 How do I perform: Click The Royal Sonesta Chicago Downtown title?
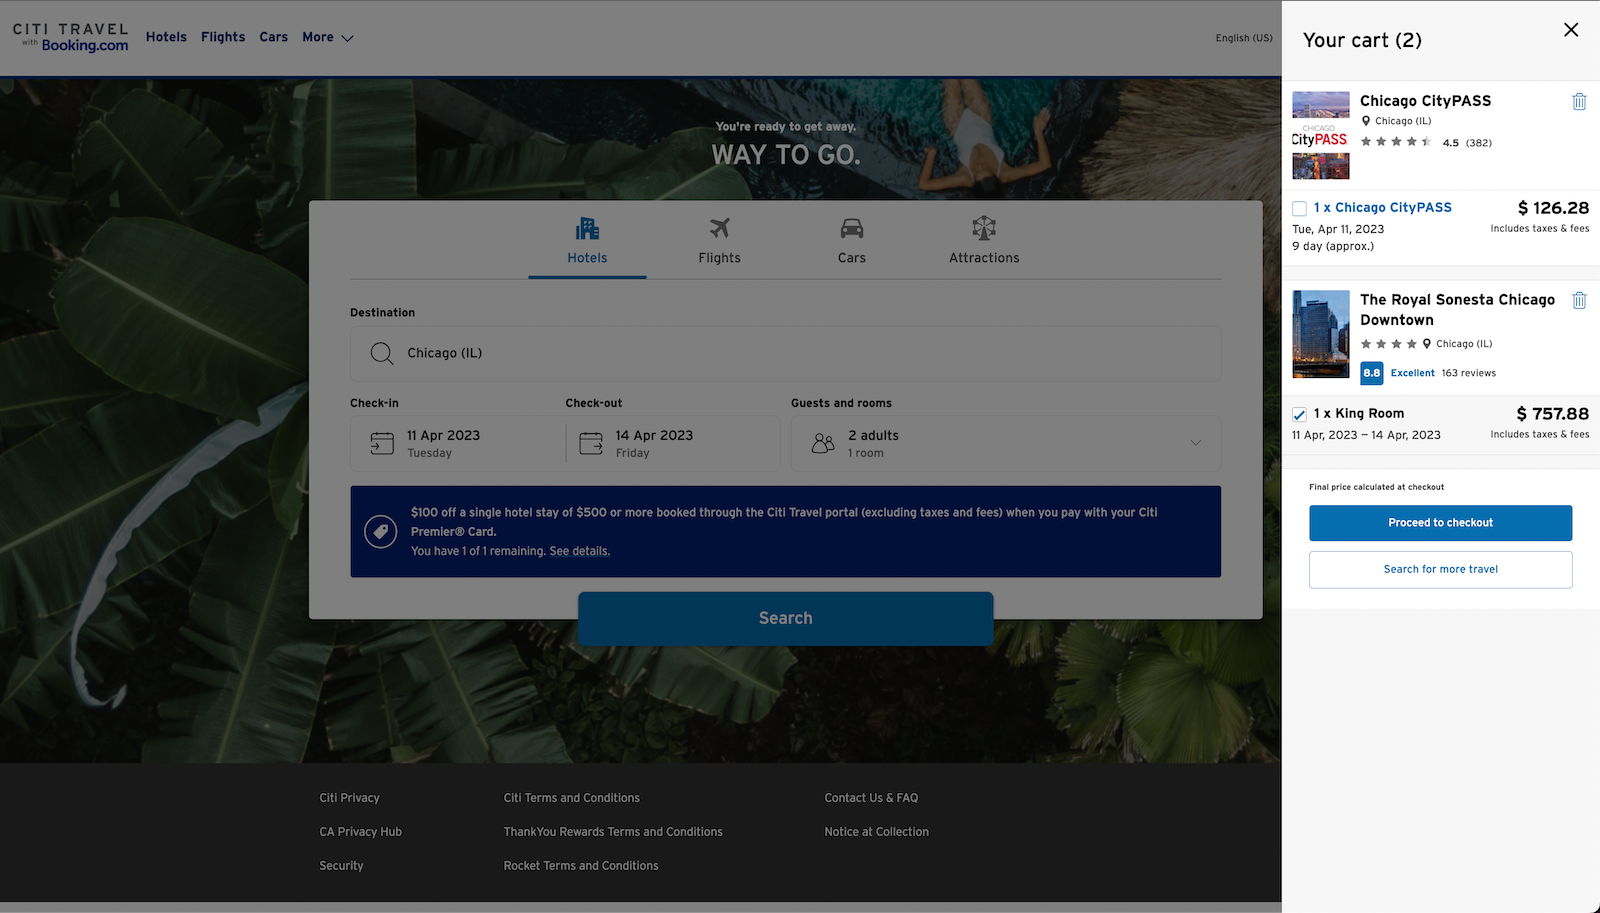pyautogui.click(x=1457, y=310)
